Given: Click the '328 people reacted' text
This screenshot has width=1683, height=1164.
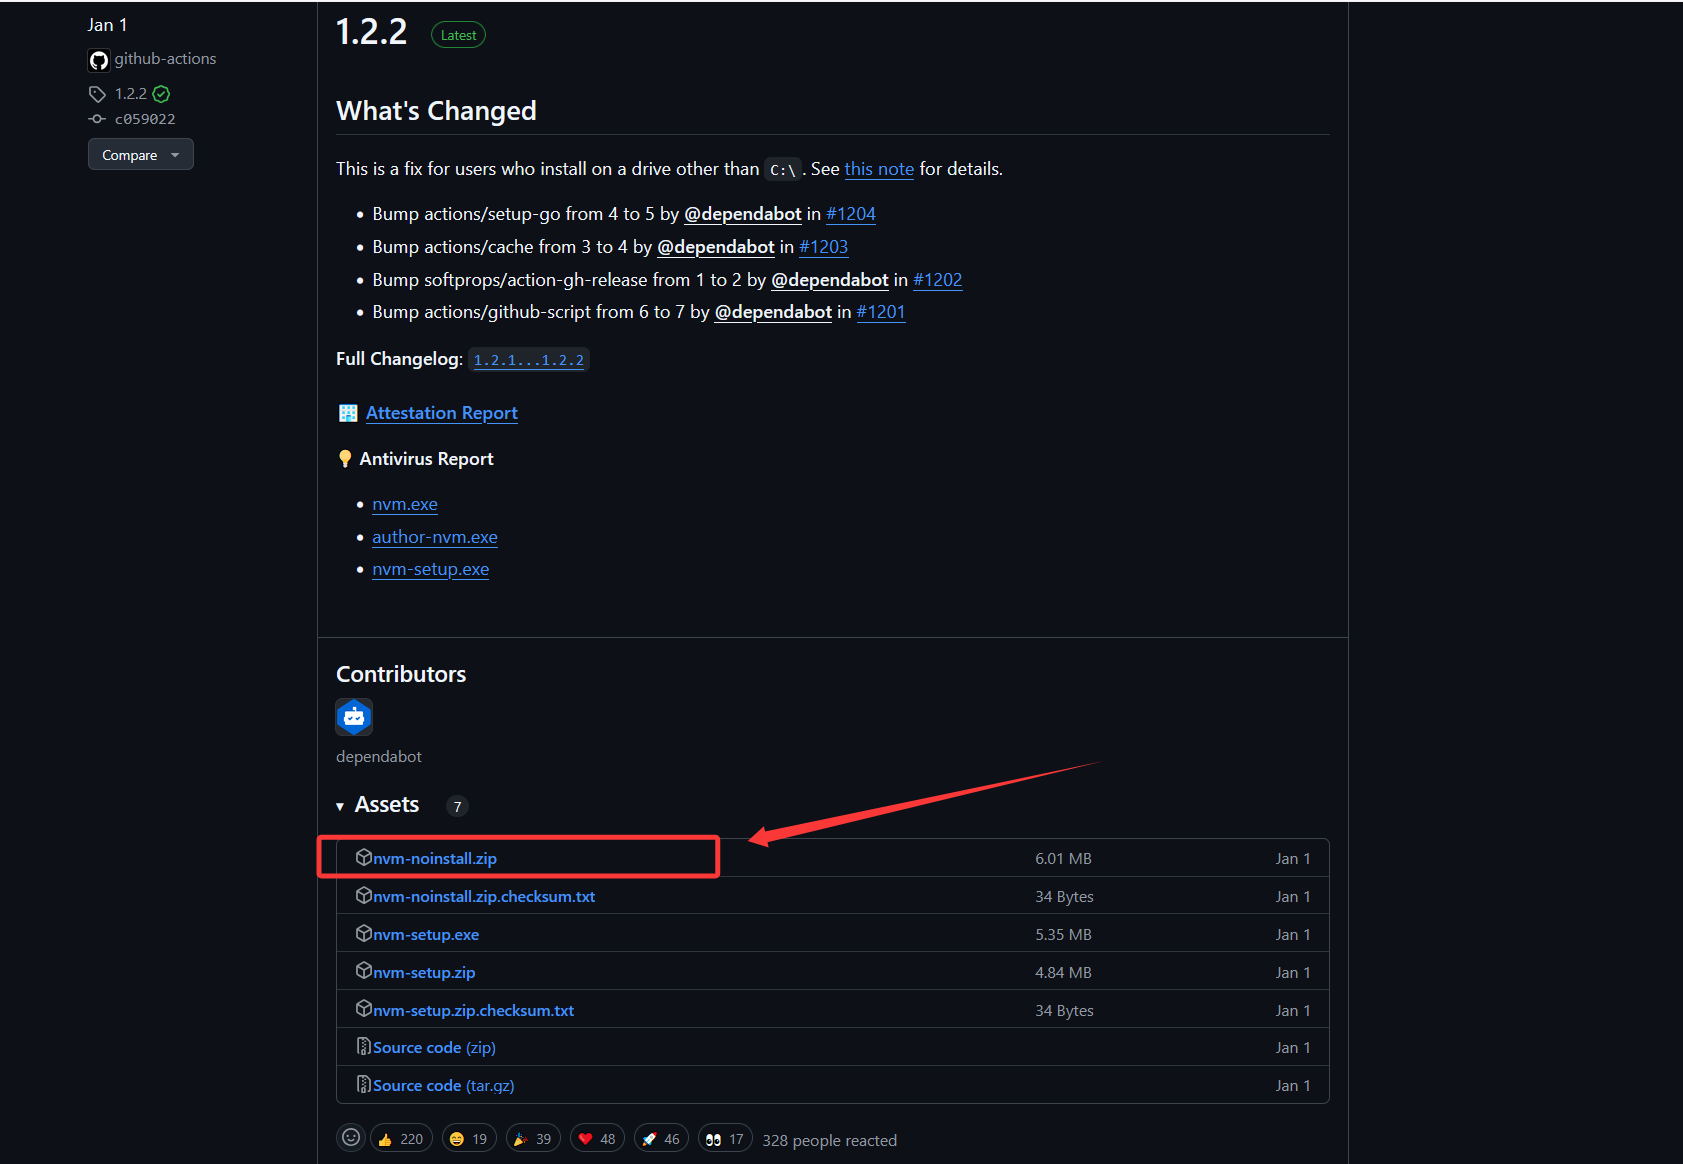Looking at the screenshot, I should coord(829,1140).
